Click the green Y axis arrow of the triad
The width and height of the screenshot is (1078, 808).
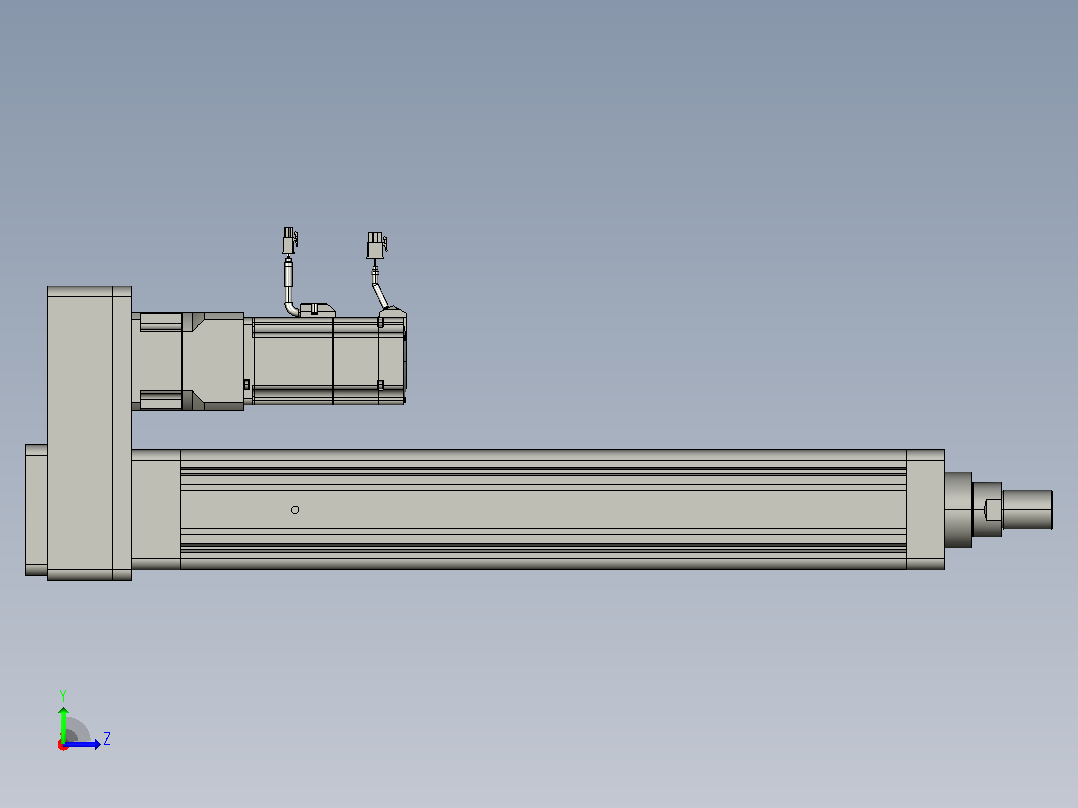click(63, 723)
